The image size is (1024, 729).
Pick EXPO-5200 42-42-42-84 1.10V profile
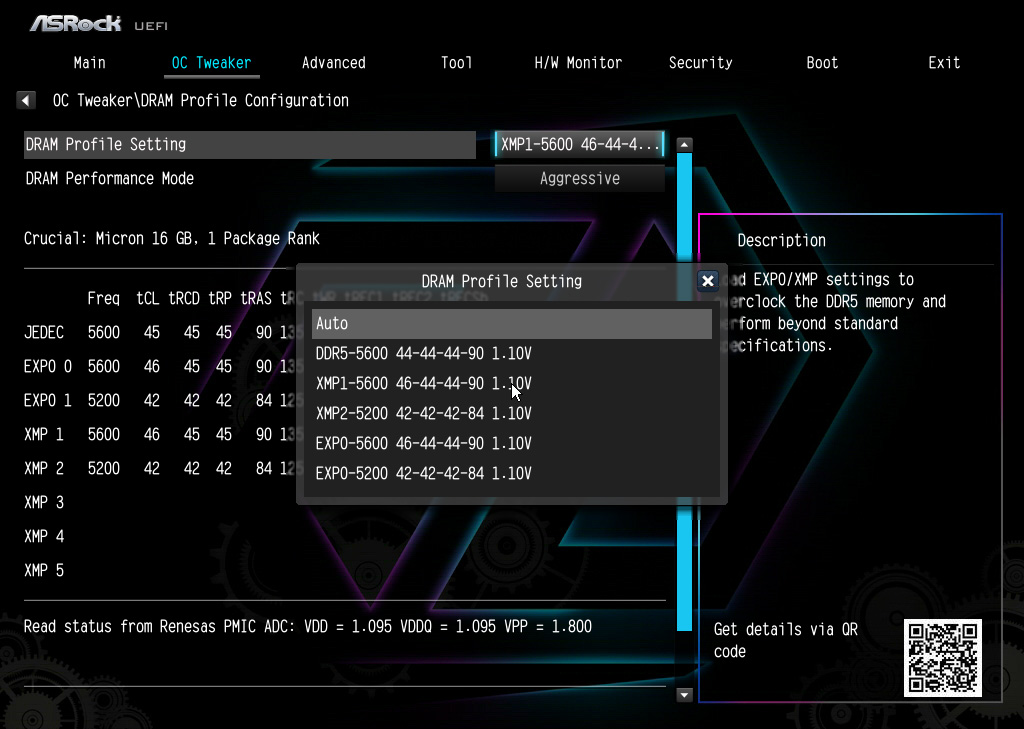(x=511, y=474)
